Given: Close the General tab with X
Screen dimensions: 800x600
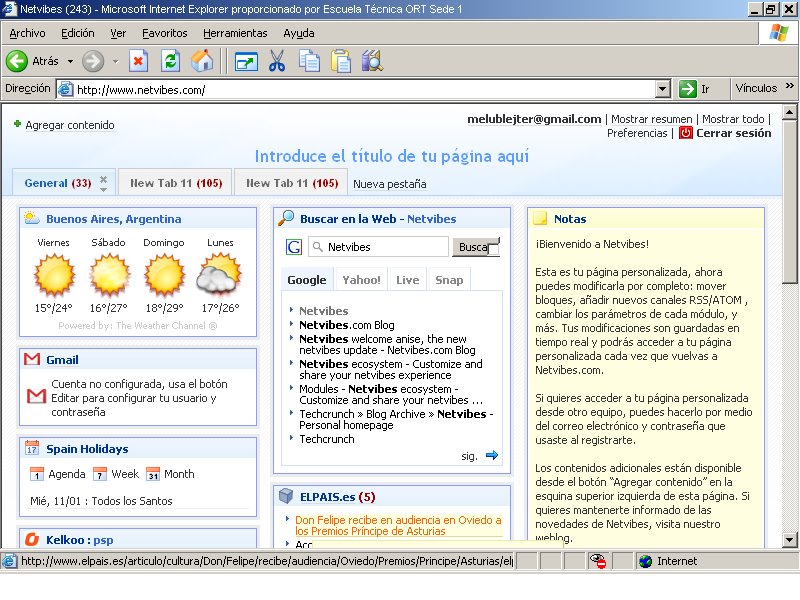Looking at the screenshot, I should 104,179.
